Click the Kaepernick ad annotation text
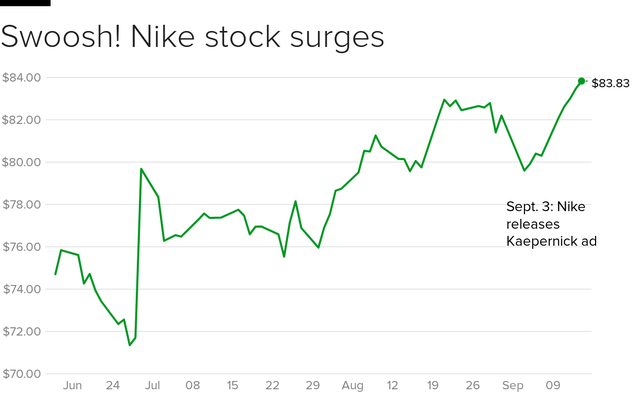The width and height of the screenshot is (640, 413). tap(551, 224)
